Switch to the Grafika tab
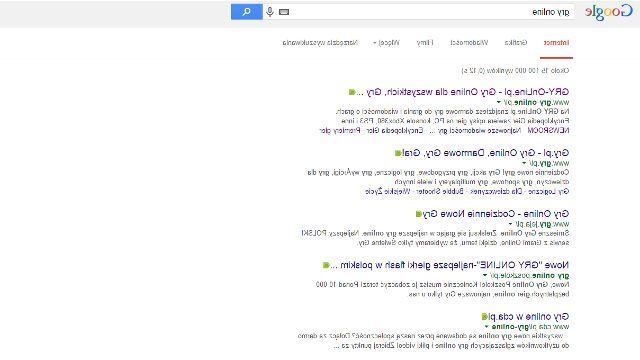640x360 pixels. pos(516,42)
